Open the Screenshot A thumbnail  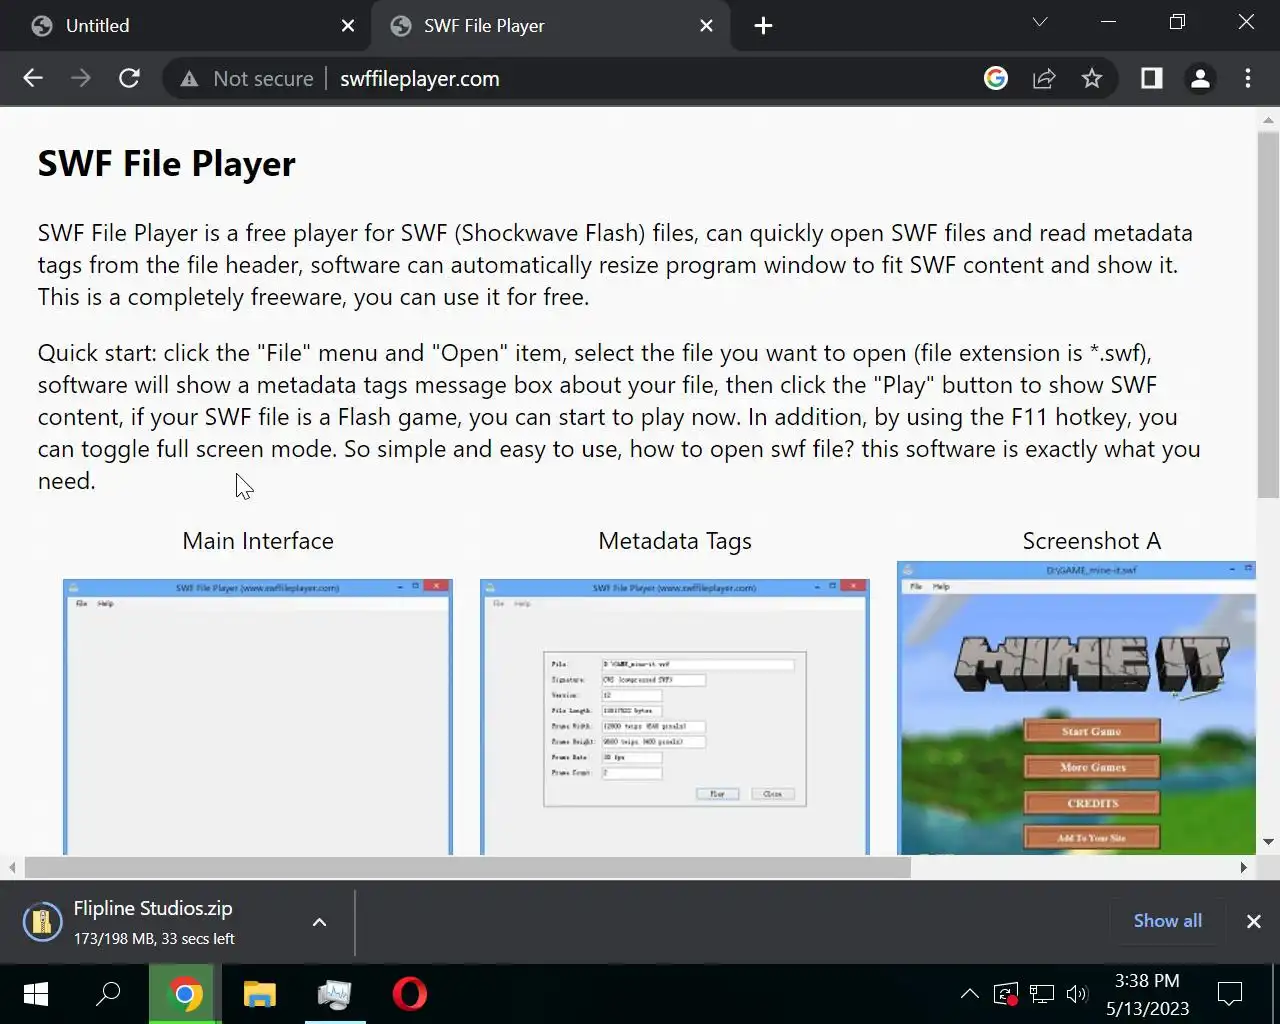1076,708
